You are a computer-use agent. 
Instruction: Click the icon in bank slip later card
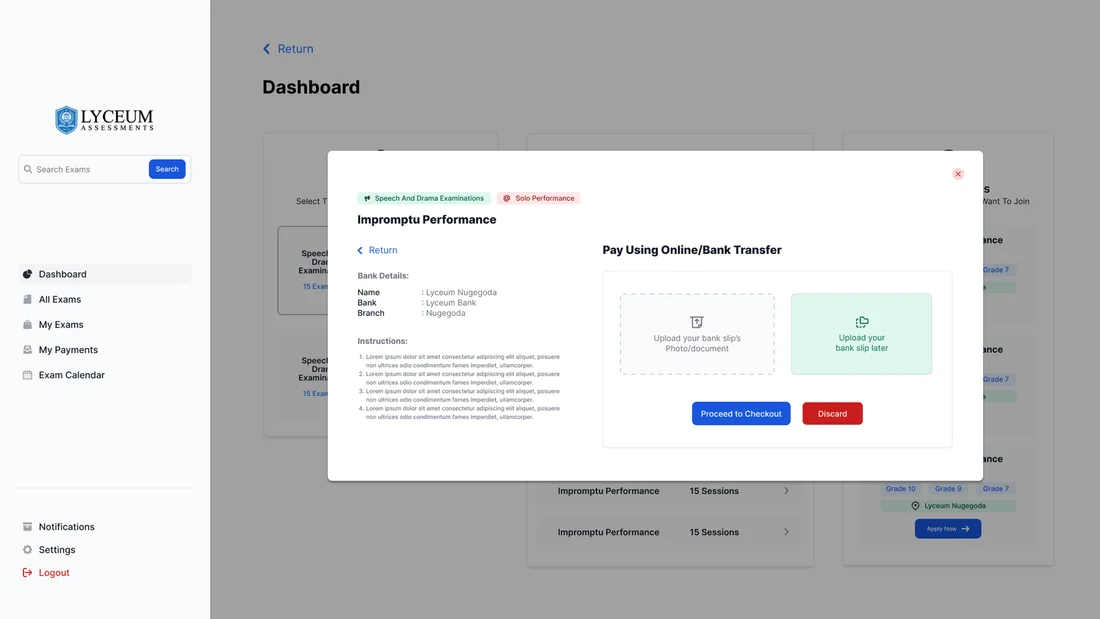tap(861, 322)
